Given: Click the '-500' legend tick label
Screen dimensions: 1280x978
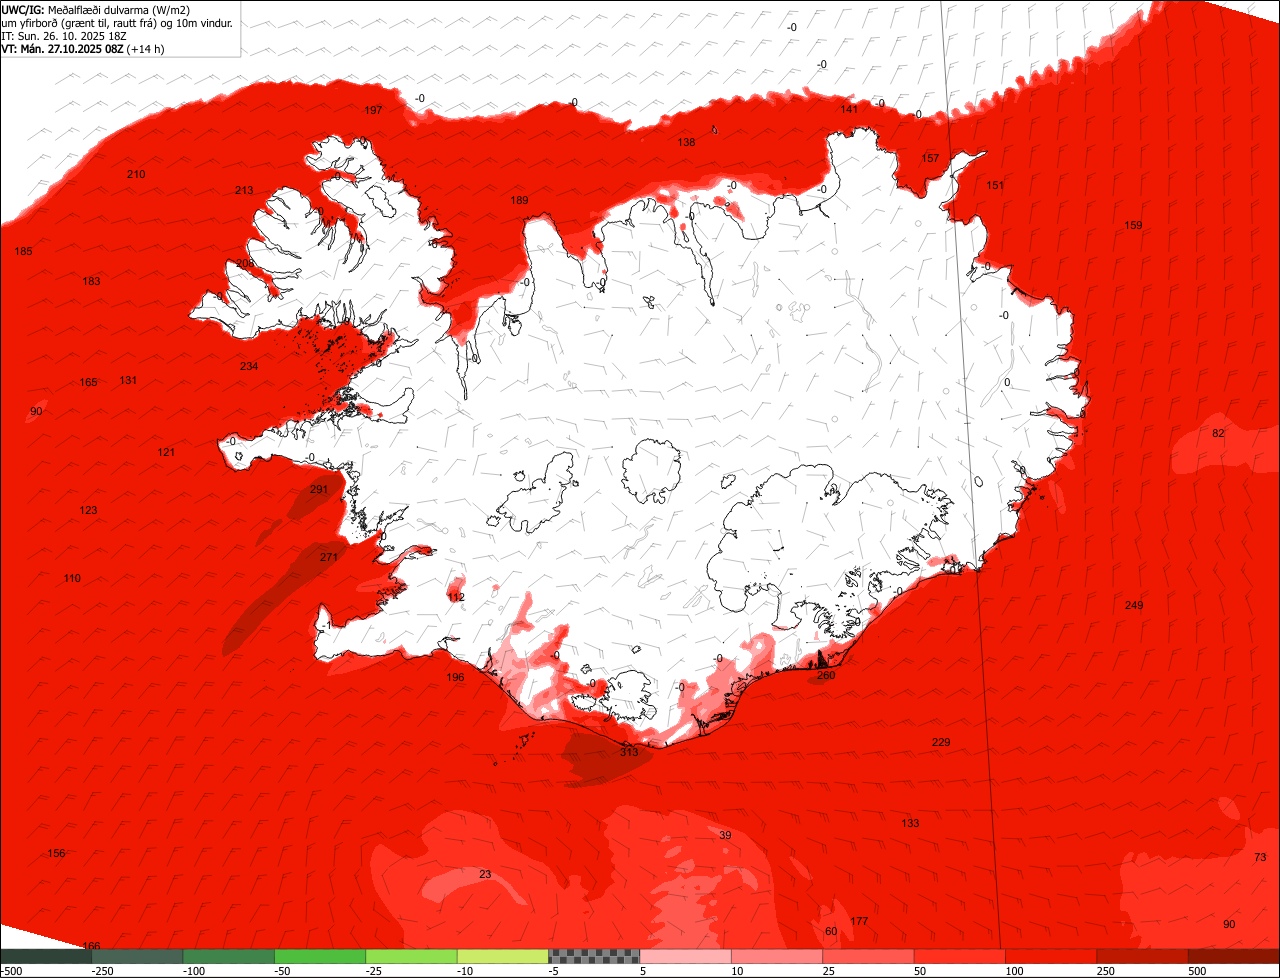Looking at the screenshot, I should (11, 971).
